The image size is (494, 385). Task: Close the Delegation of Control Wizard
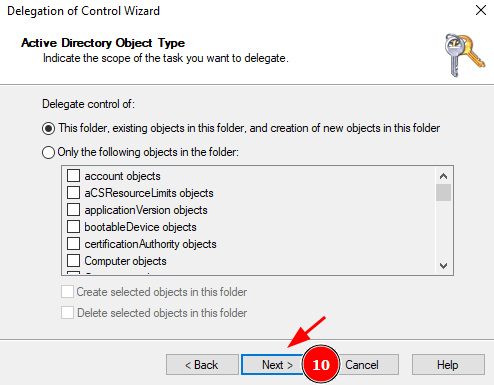point(481,10)
